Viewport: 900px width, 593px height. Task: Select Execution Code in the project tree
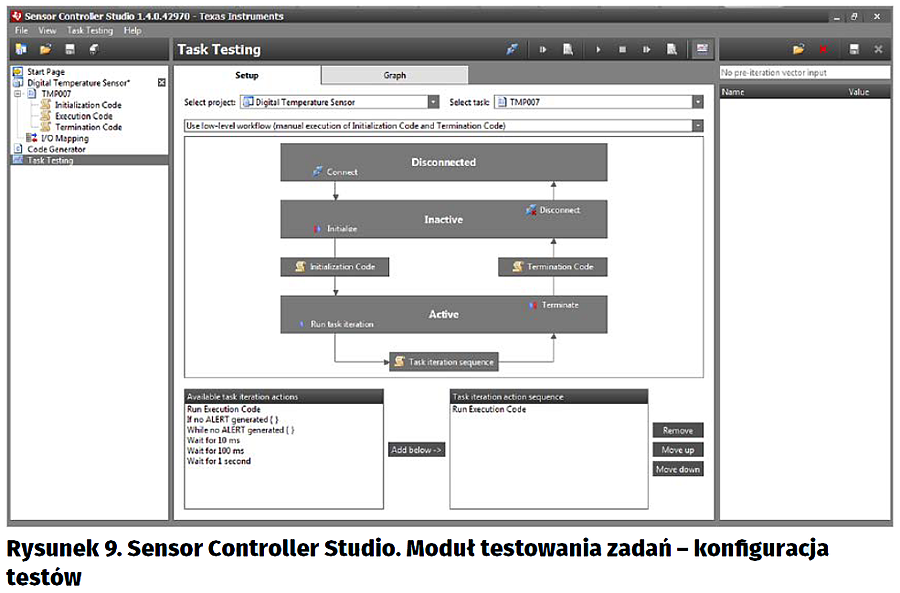click(x=83, y=116)
